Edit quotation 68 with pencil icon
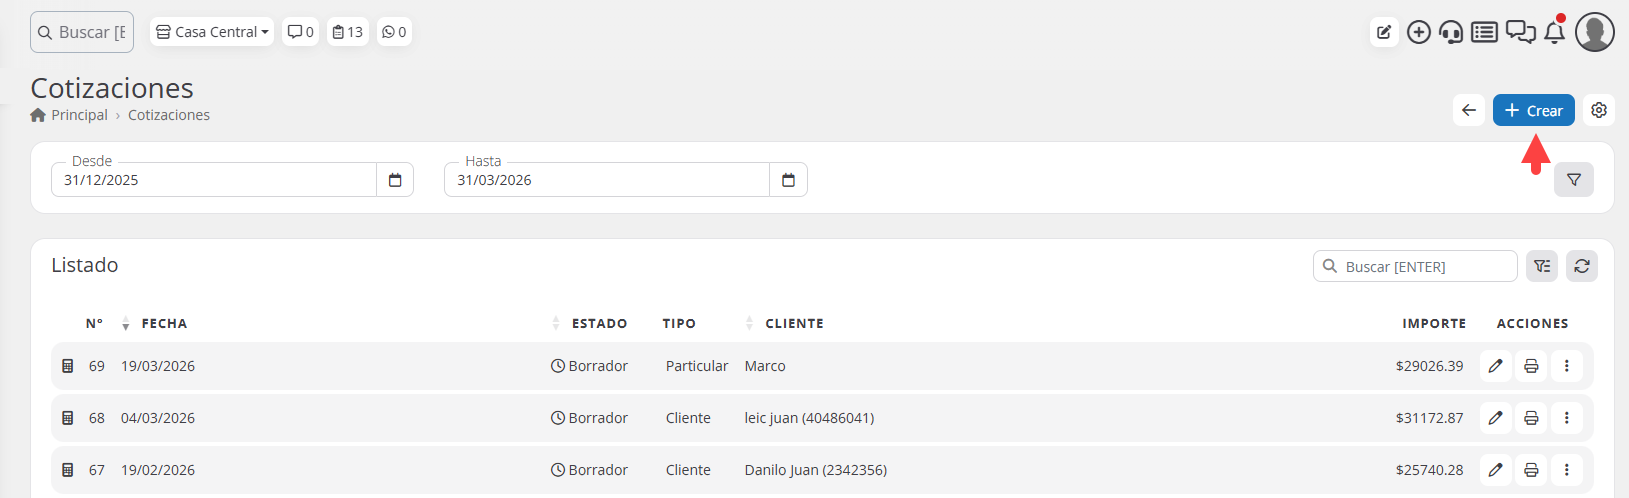Image resolution: width=1629 pixels, height=498 pixels. [x=1495, y=418]
